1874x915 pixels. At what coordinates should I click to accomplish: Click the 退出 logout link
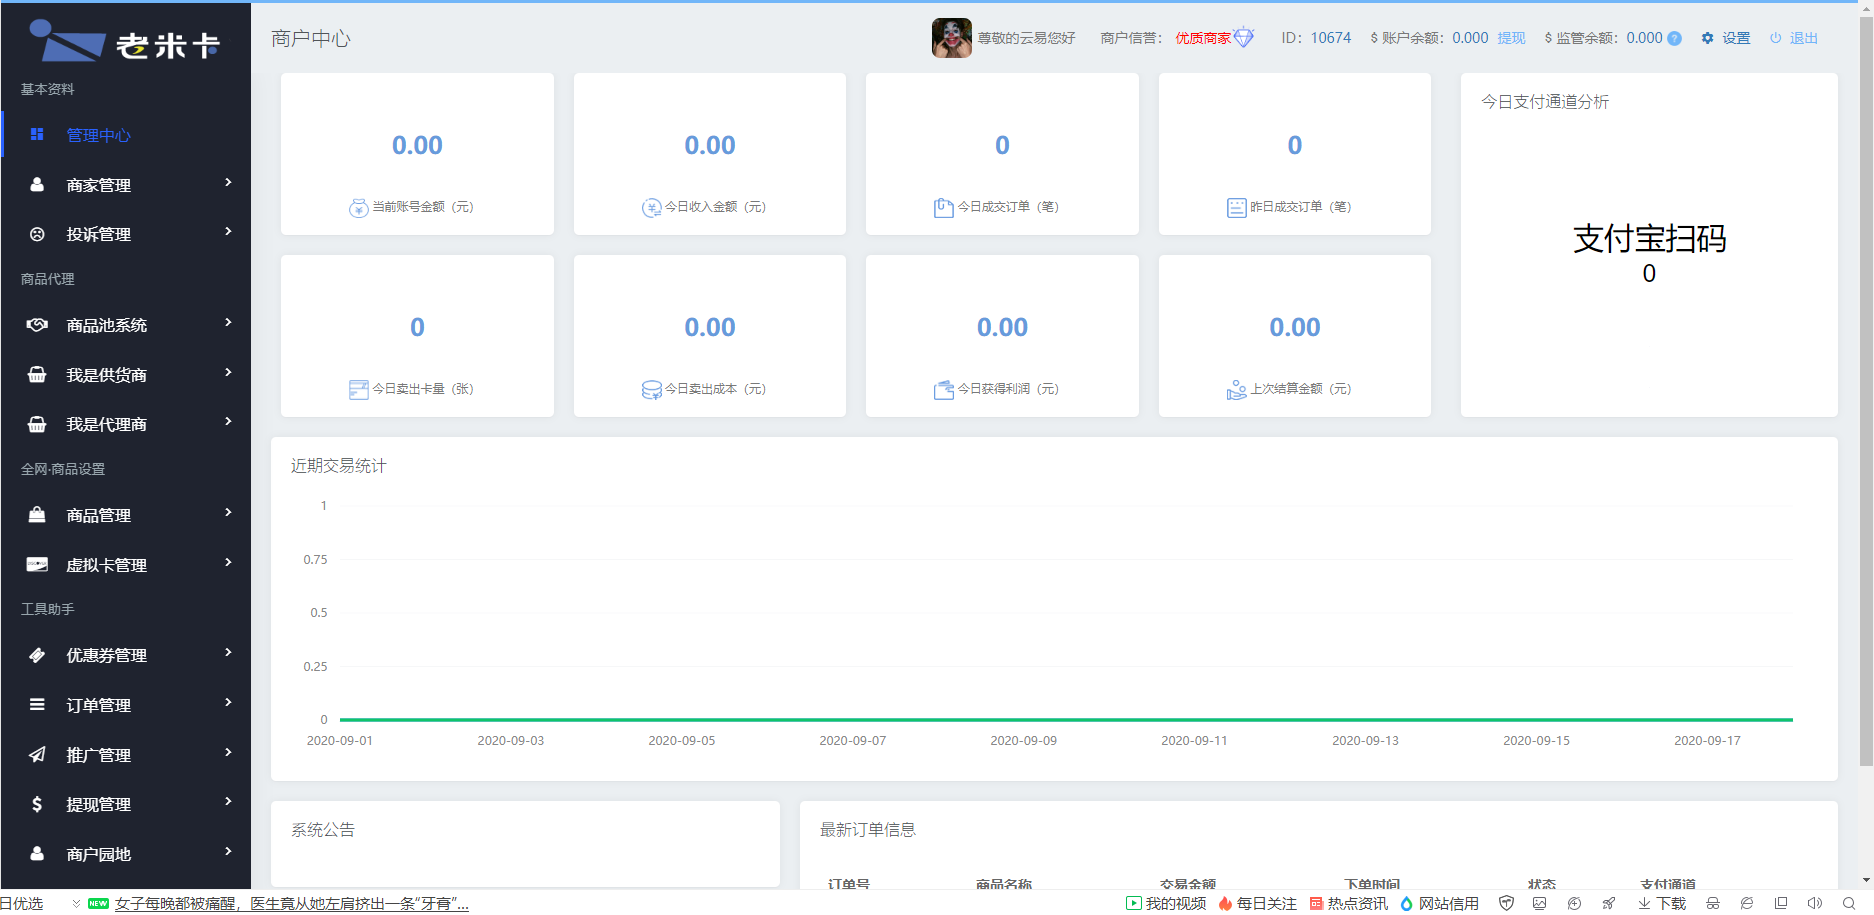click(x=1803, y=38)
